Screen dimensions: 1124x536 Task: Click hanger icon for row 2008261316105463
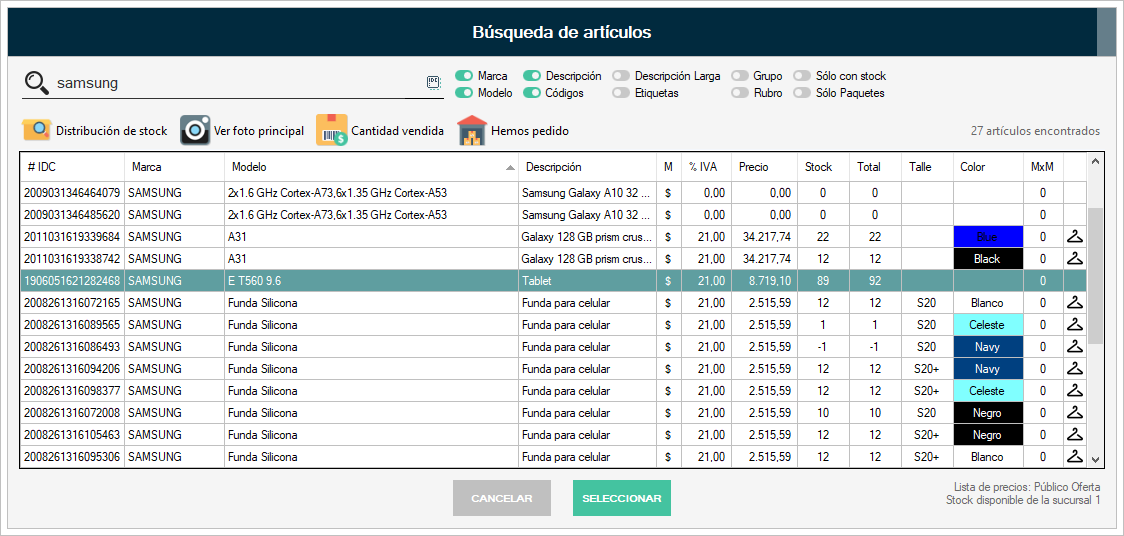point(1074,435)
